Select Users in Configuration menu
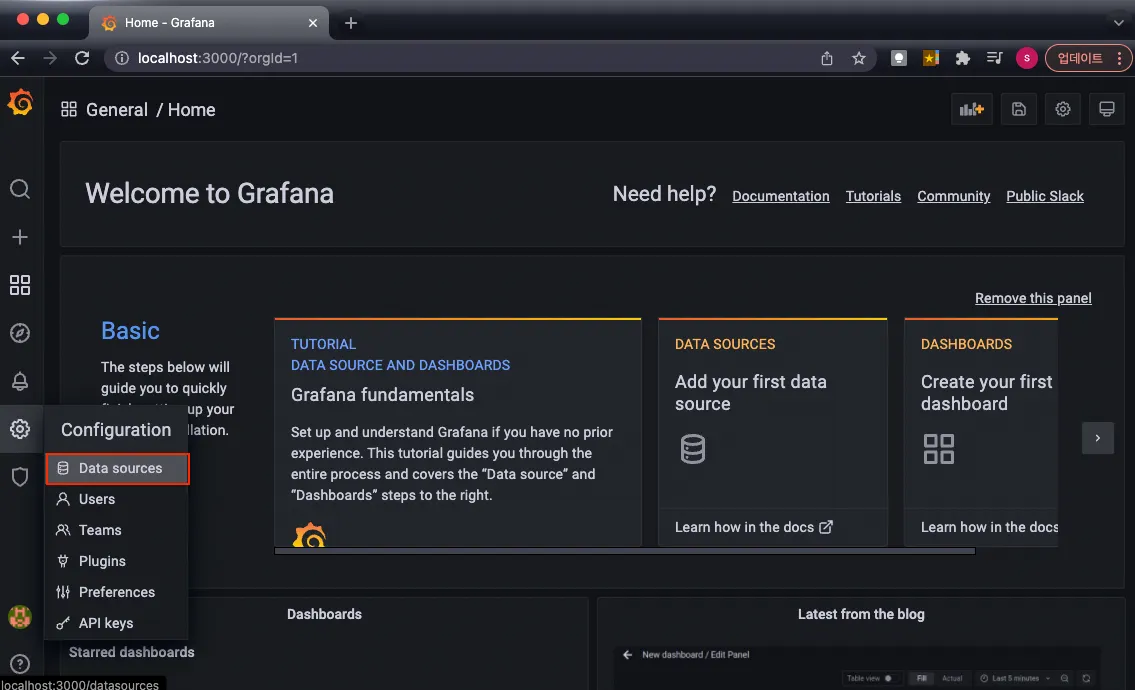Screen dimensions: 1135x690 pos(117,499)
